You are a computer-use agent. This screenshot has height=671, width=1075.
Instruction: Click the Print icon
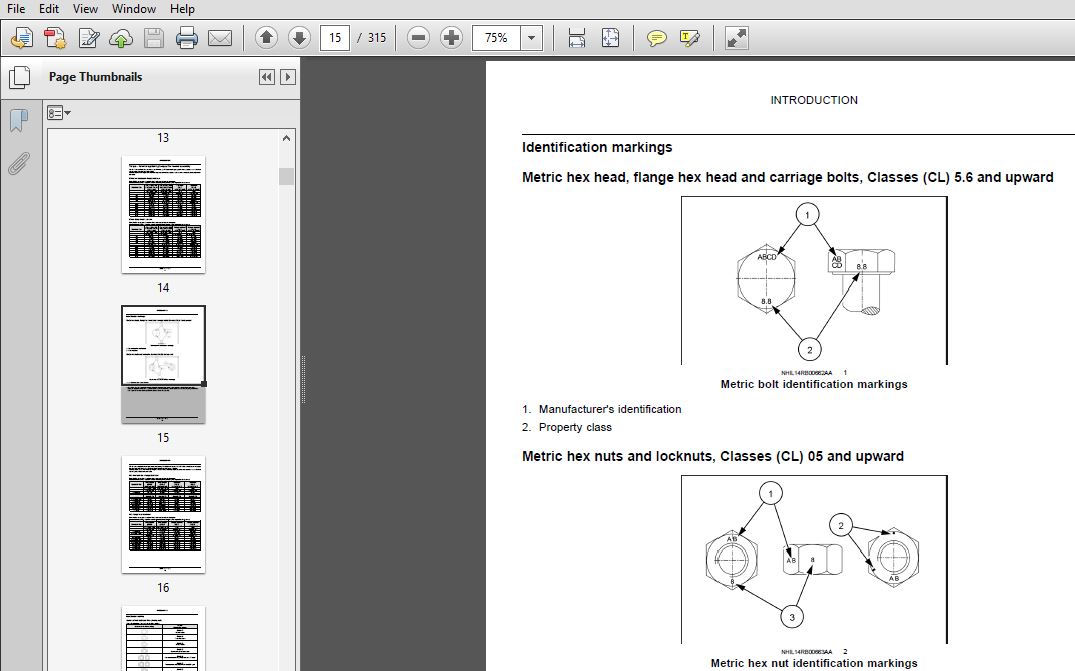[186, 38]
